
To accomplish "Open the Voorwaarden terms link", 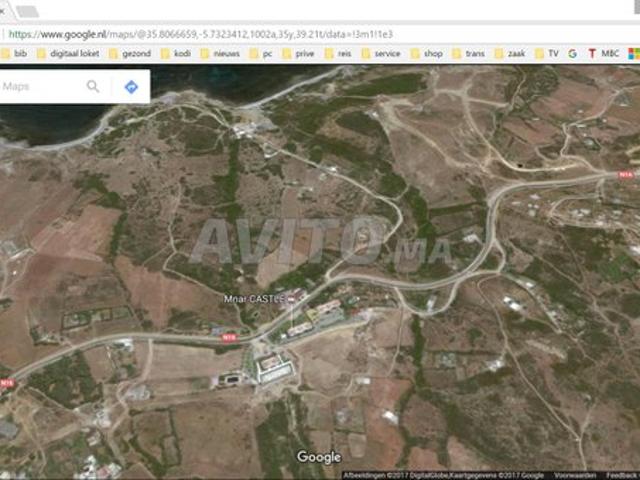I will [579, 475].
